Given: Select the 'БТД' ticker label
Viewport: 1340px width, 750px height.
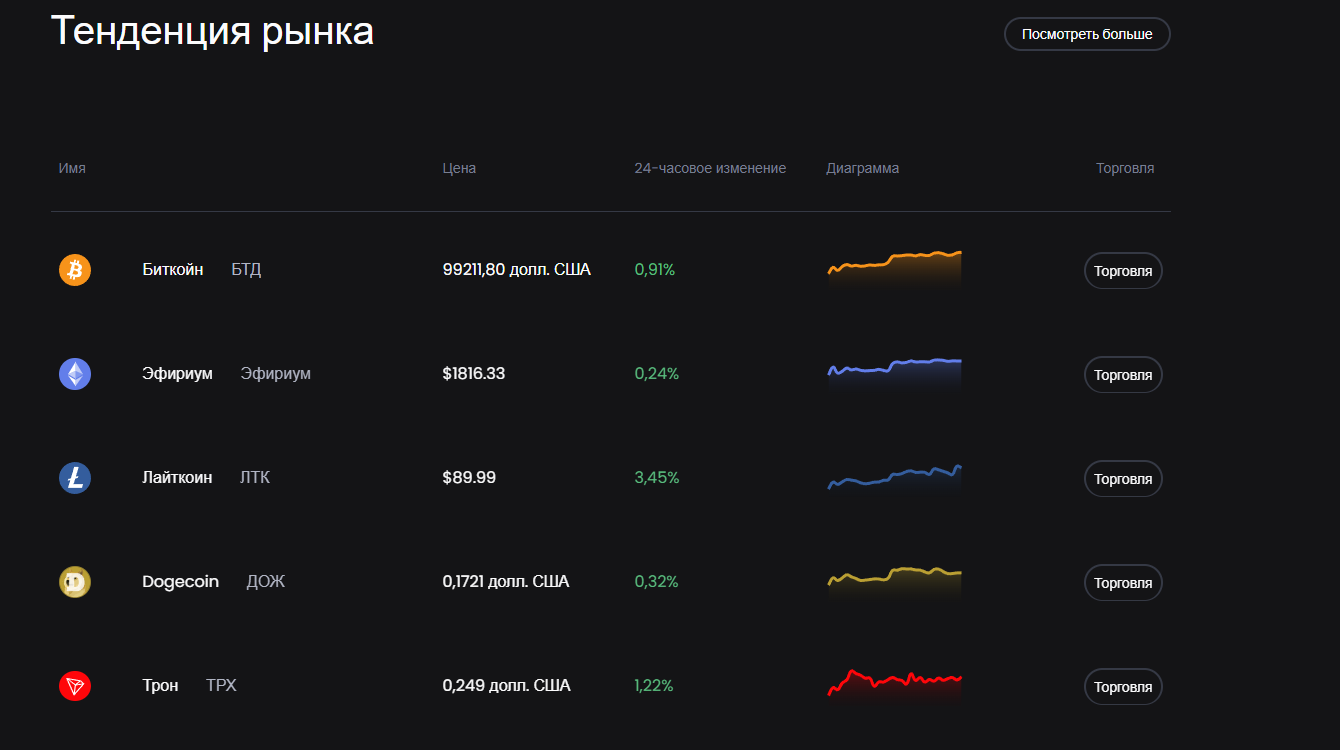Looking at the screenshot, I should pyautogui.click(x=246, y=269).
